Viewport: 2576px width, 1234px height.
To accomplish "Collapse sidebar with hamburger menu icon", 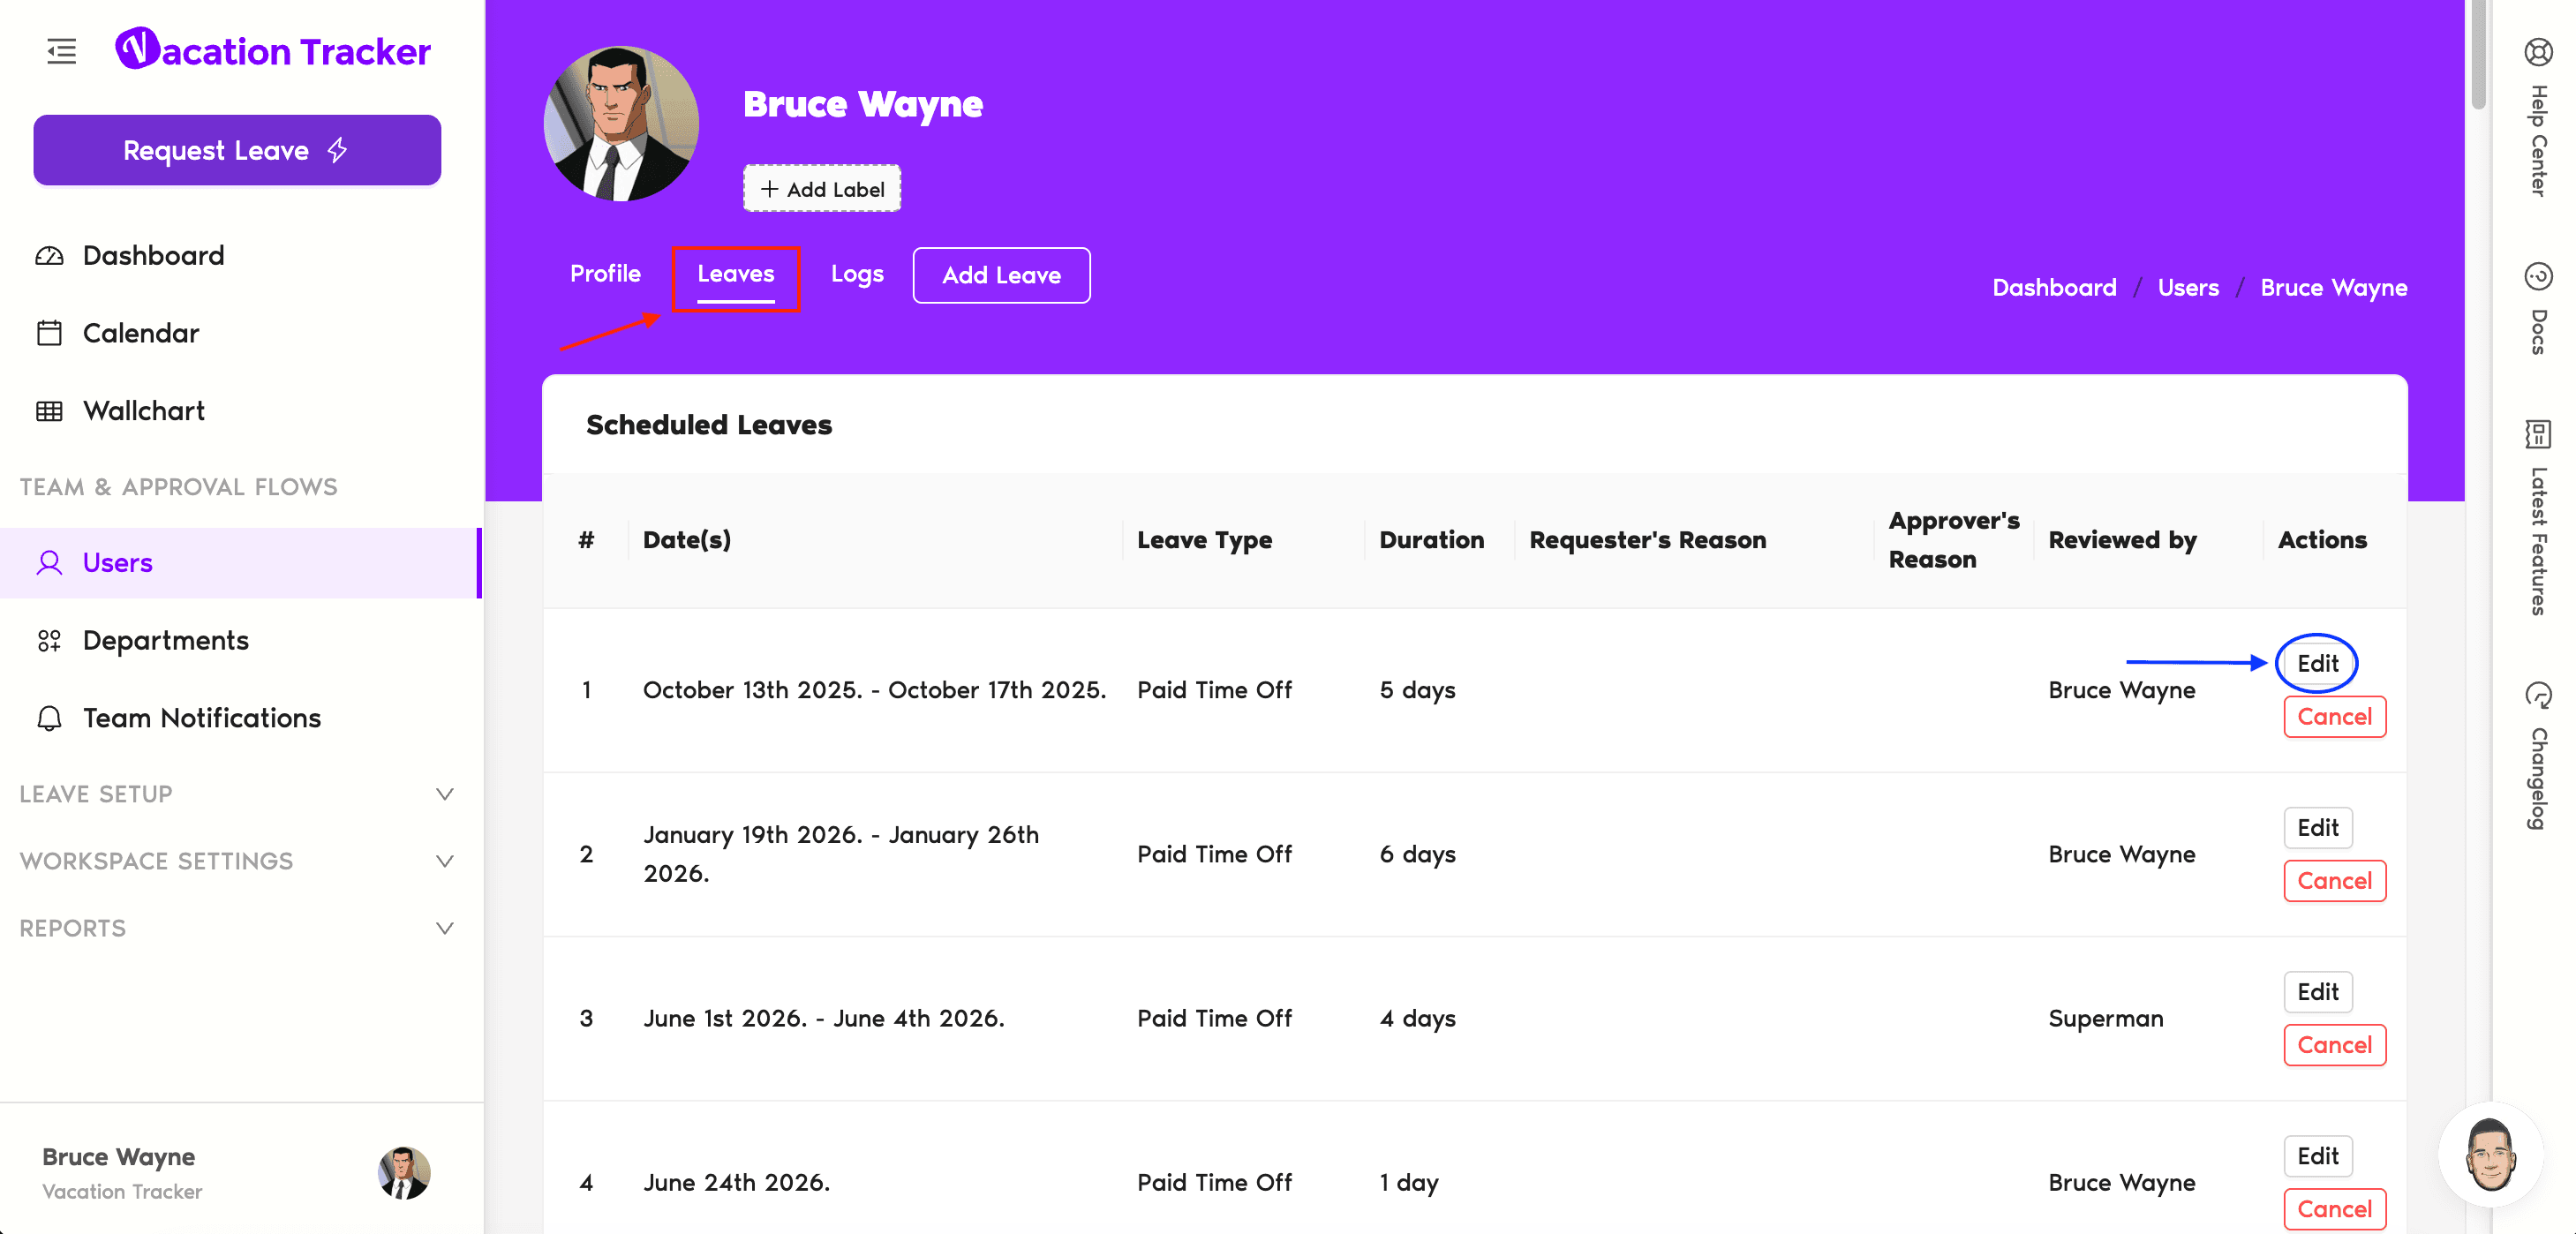I will pos(61,51).
